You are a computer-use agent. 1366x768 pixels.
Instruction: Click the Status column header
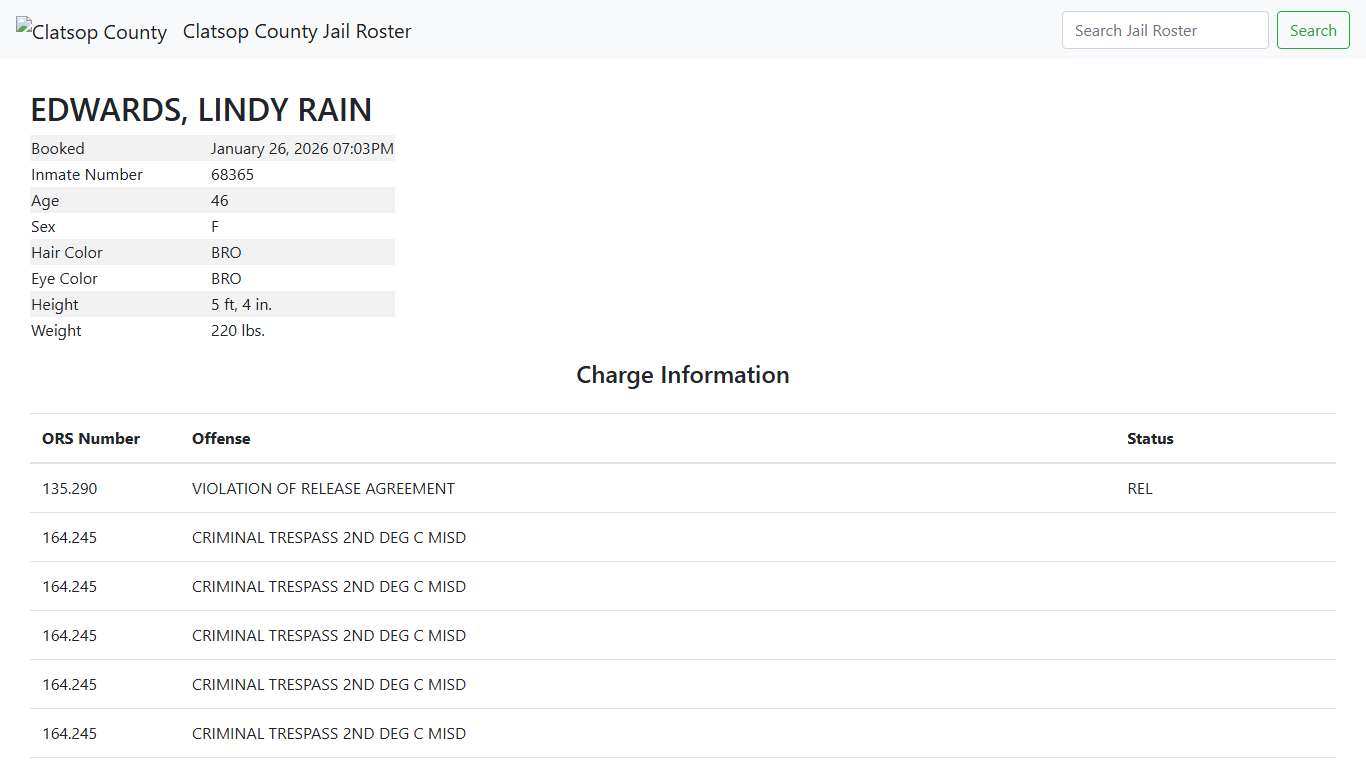(x=1150, y=438)
